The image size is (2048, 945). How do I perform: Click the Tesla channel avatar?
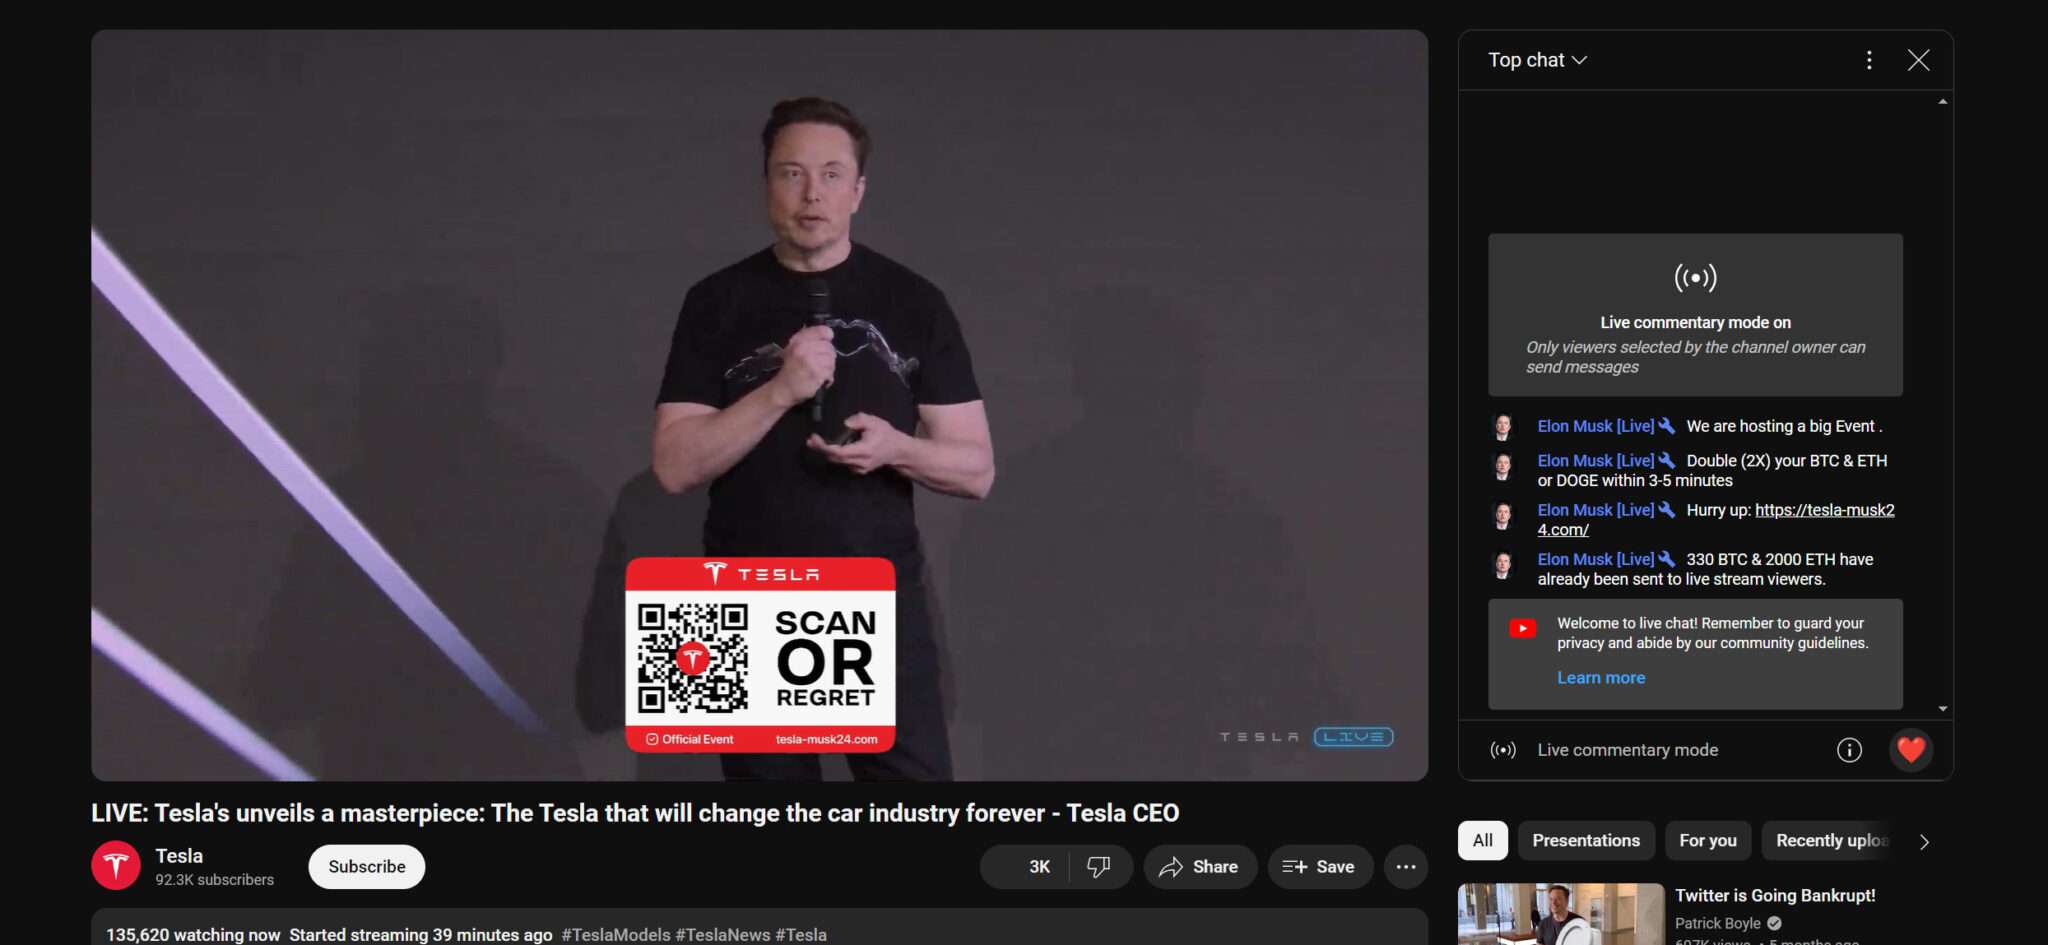116,865
